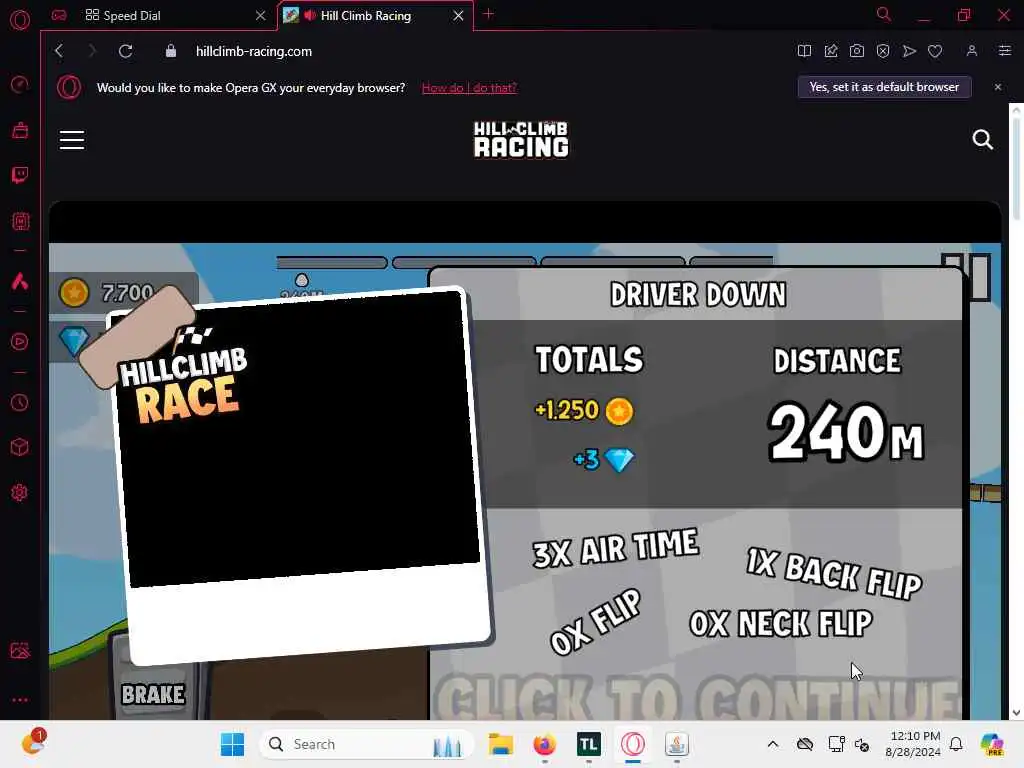Dismiss the default browser prompt
The width and height of the screenshot is (1024, 768).
pyautogui.click(x=998, y=87)
